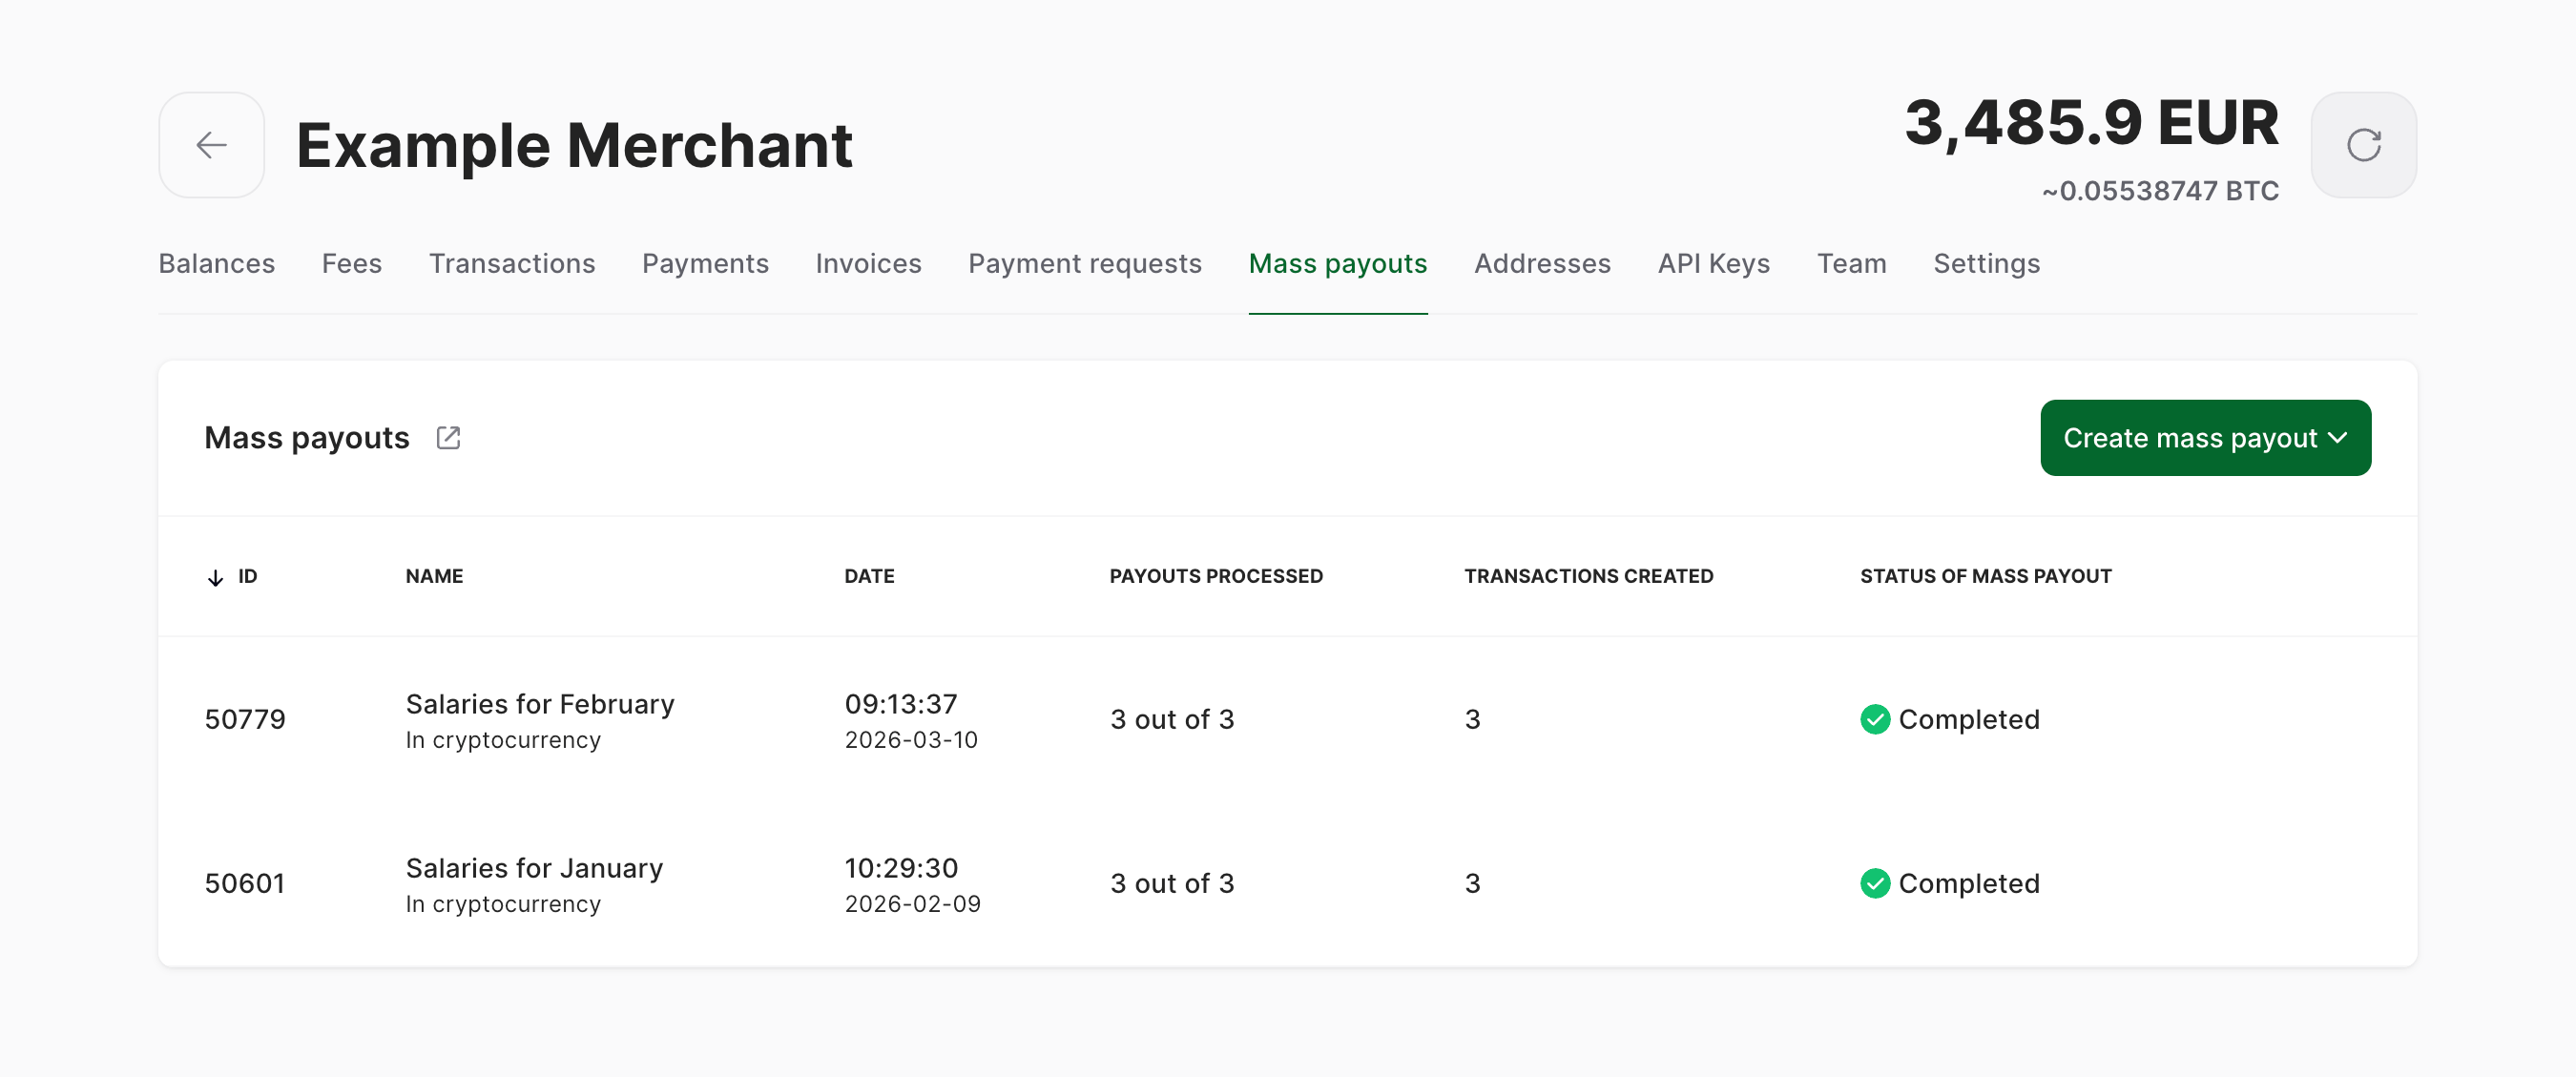Go to the API Keys section
Screen dimensions: 2576x1077
(1713, 263)
